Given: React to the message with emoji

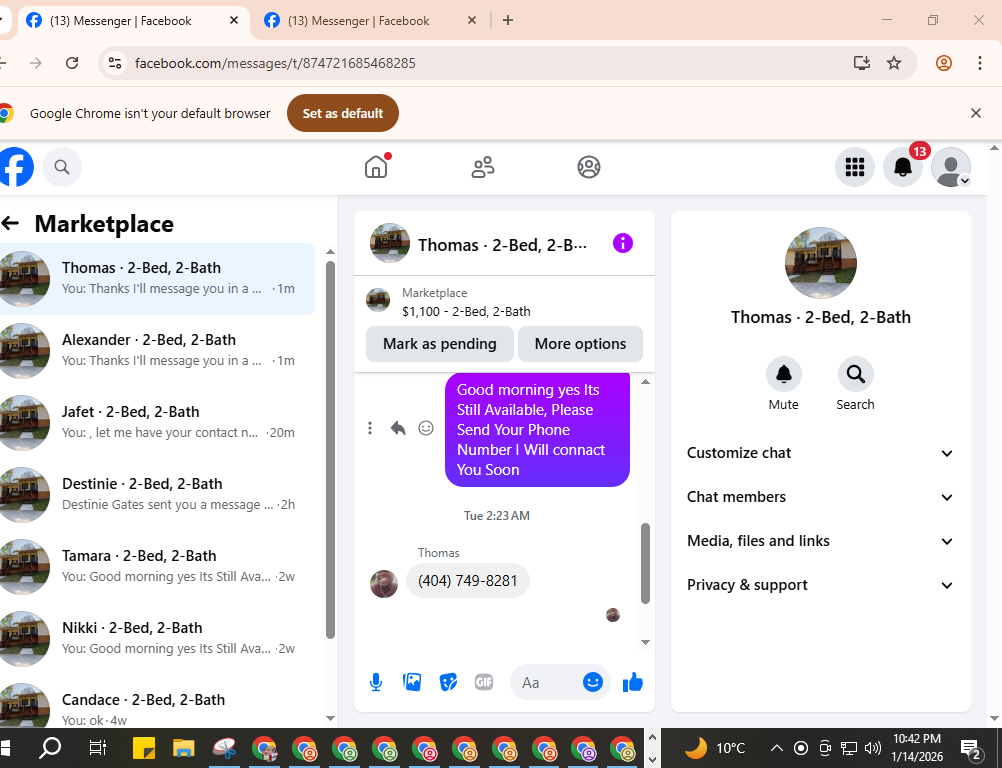Looking at the screenshot, I should click(x=426, y=428).
